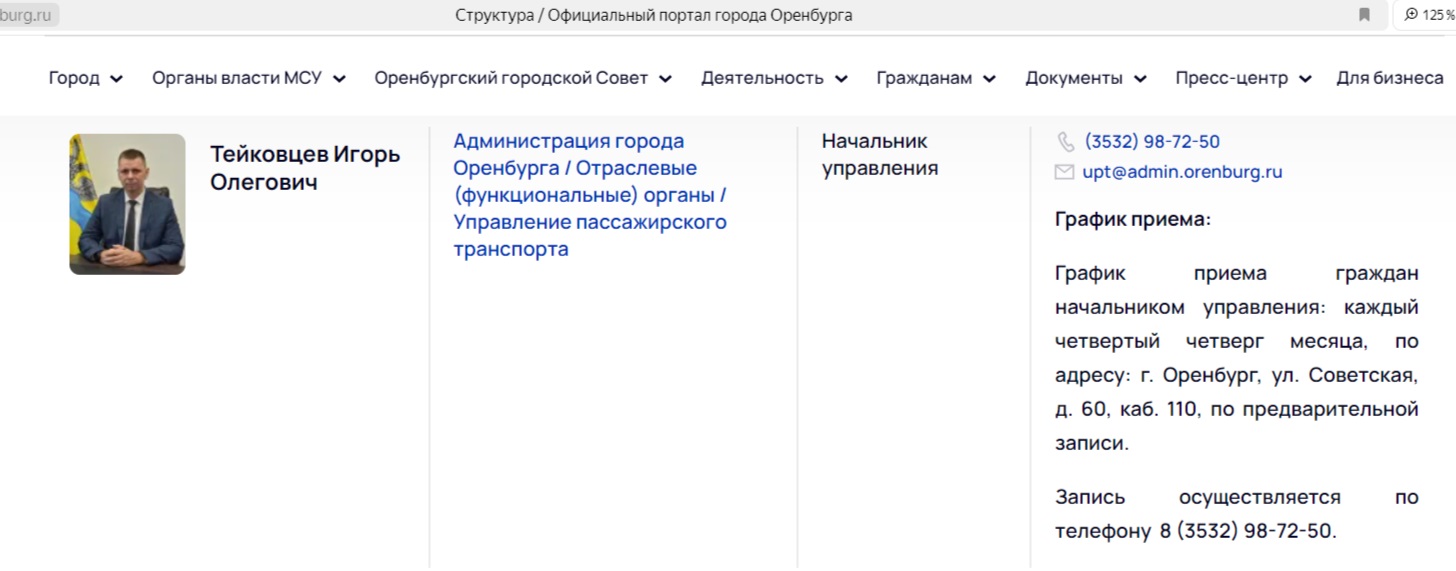1456x571 pixels.
Task: Open the Оренбургский городской Совет menu
Action: (x=511, y=78)
